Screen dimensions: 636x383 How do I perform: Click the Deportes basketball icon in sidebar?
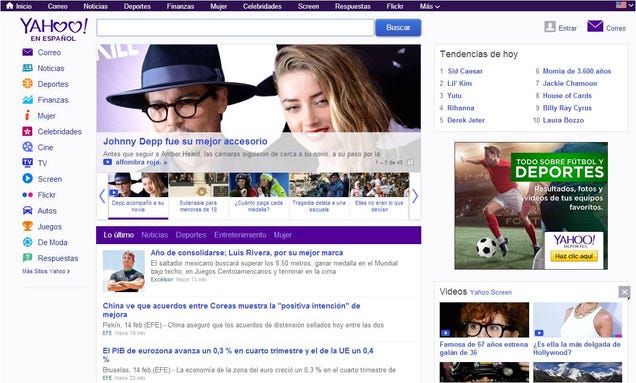tap(27, 84)
